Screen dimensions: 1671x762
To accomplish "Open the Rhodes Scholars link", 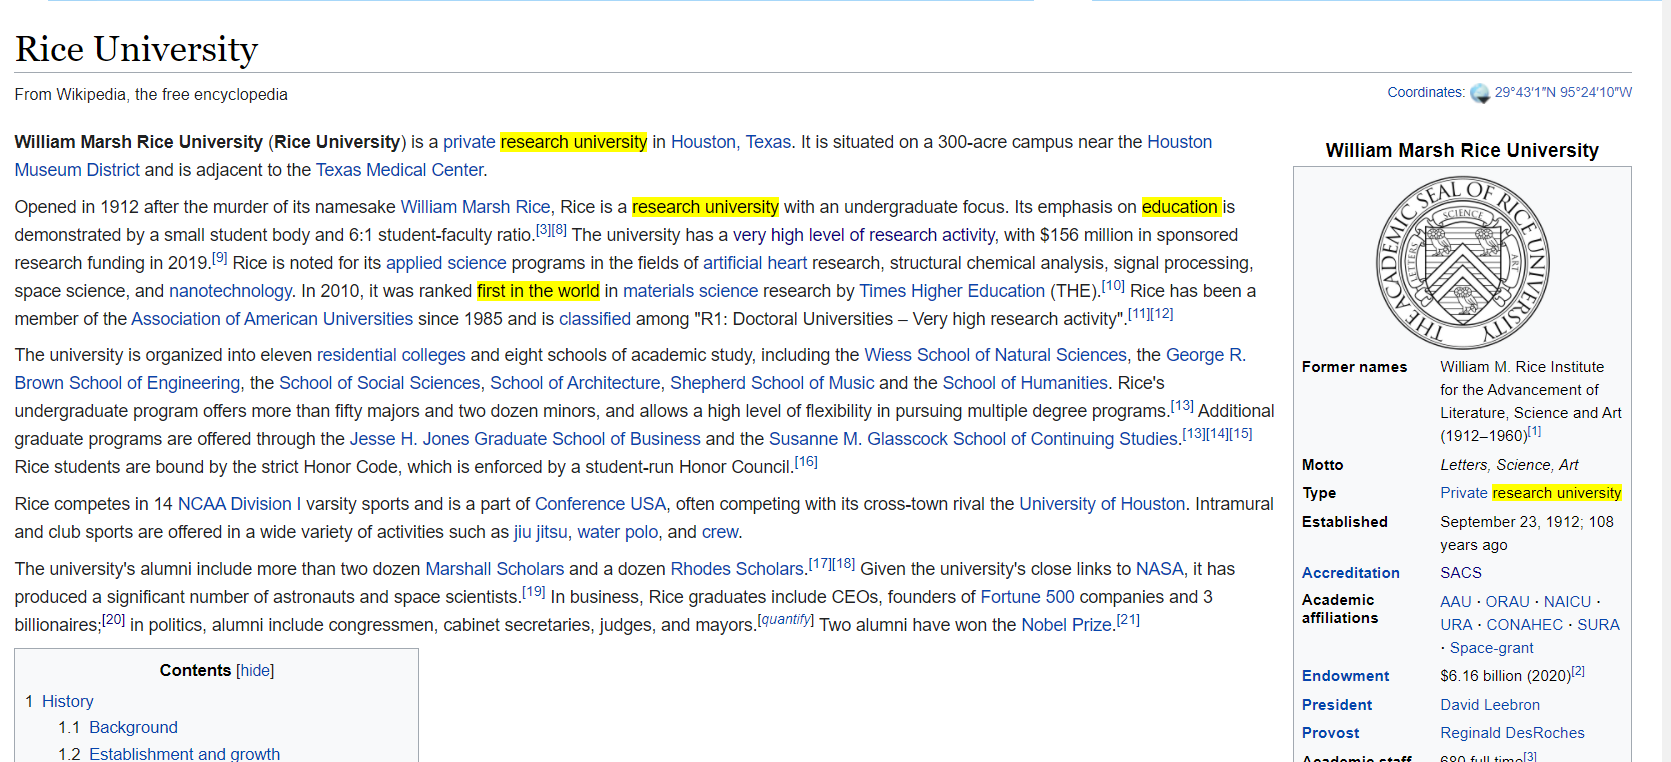I will [738, 569].
